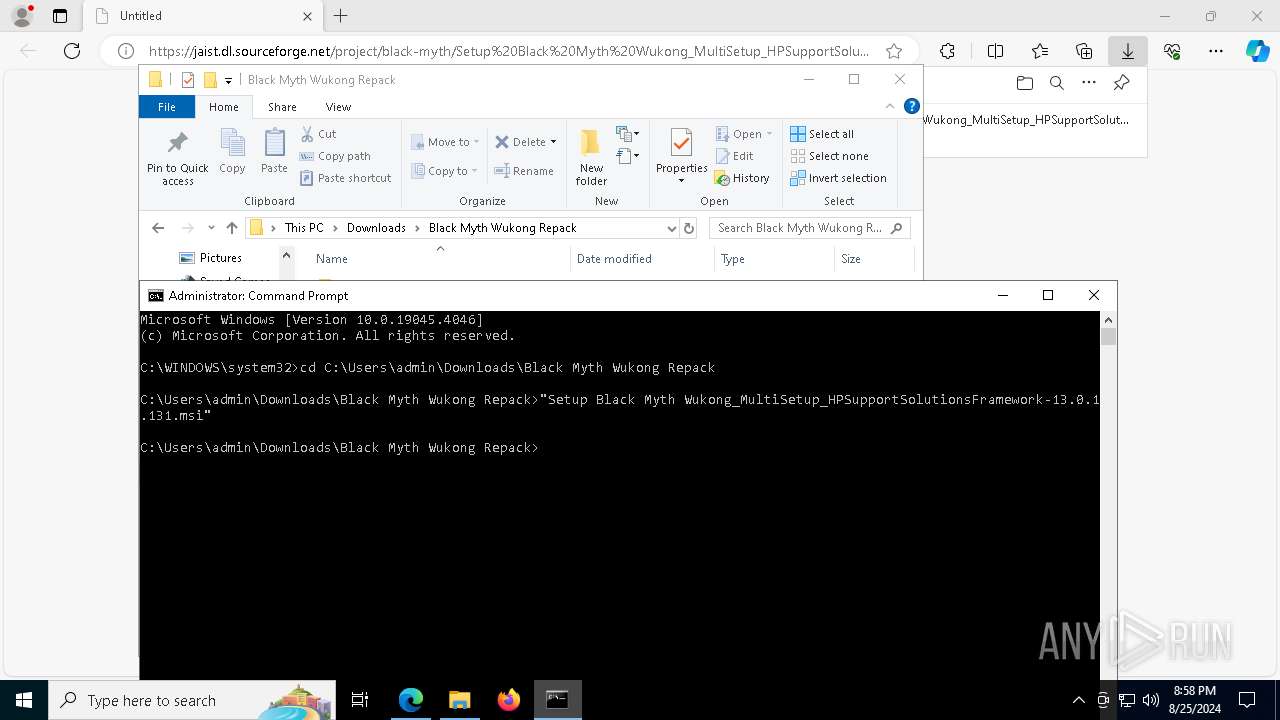The width and height of the screenshot is (1280, 720).
Task: Click Invert selection in ribbon
Action: tap(838, 178)
